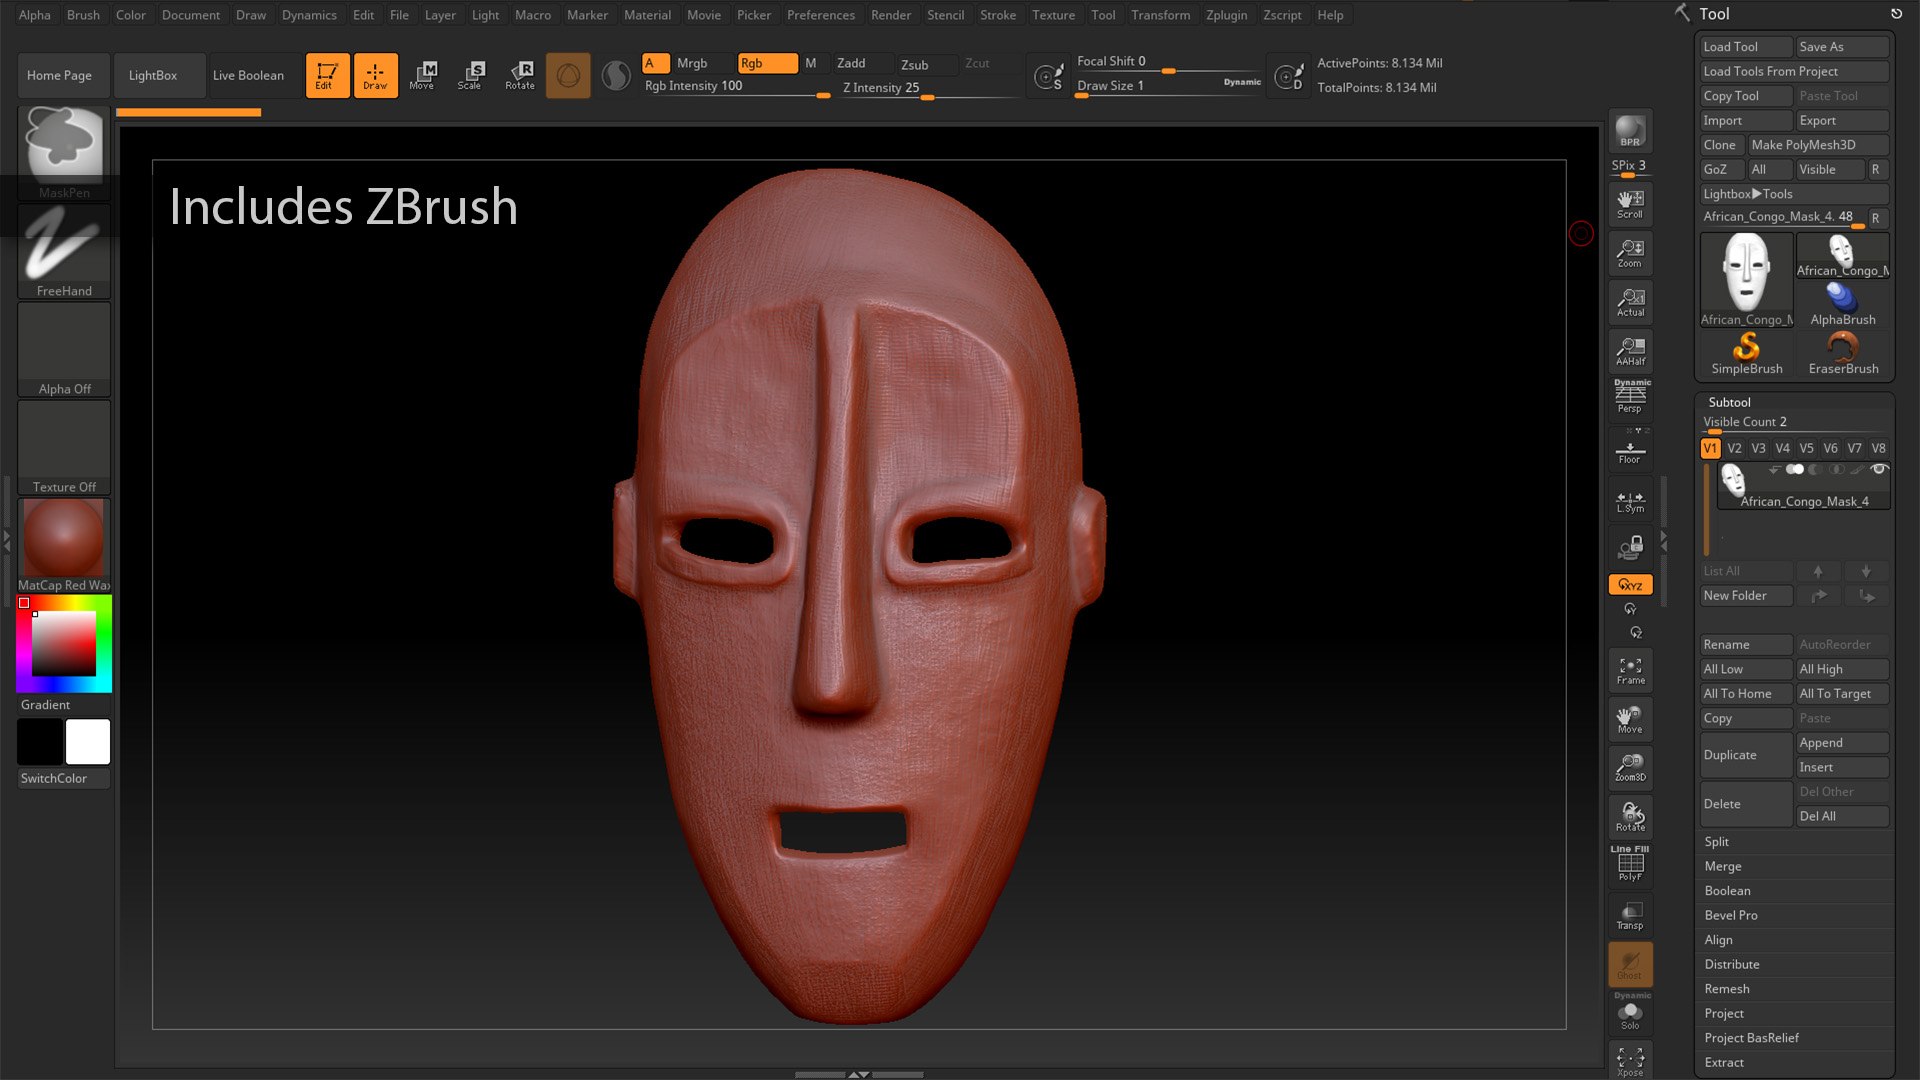Select the Scale transform tool
This screenshot has width=1920, height=1080.
coord(470,75)
